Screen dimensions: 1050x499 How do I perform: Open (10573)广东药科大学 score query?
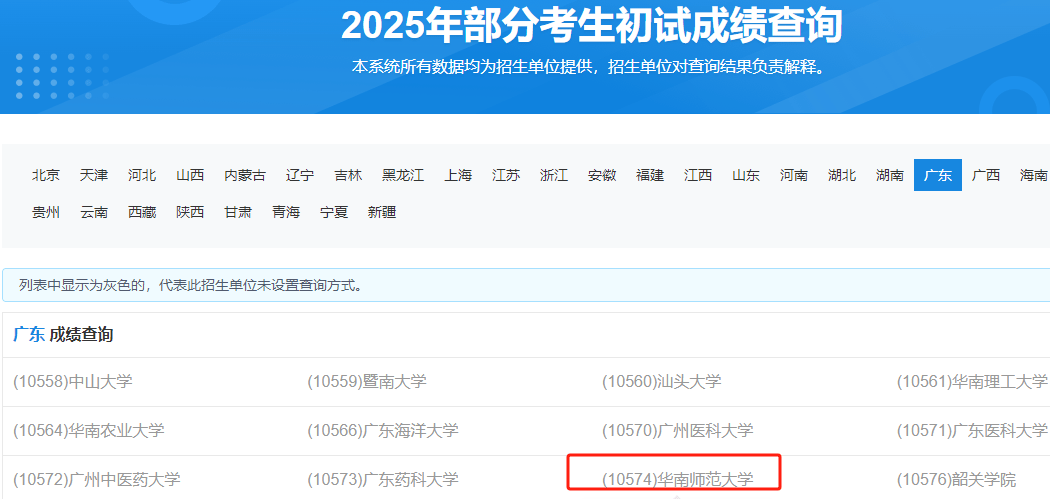(x=383, y=480)
